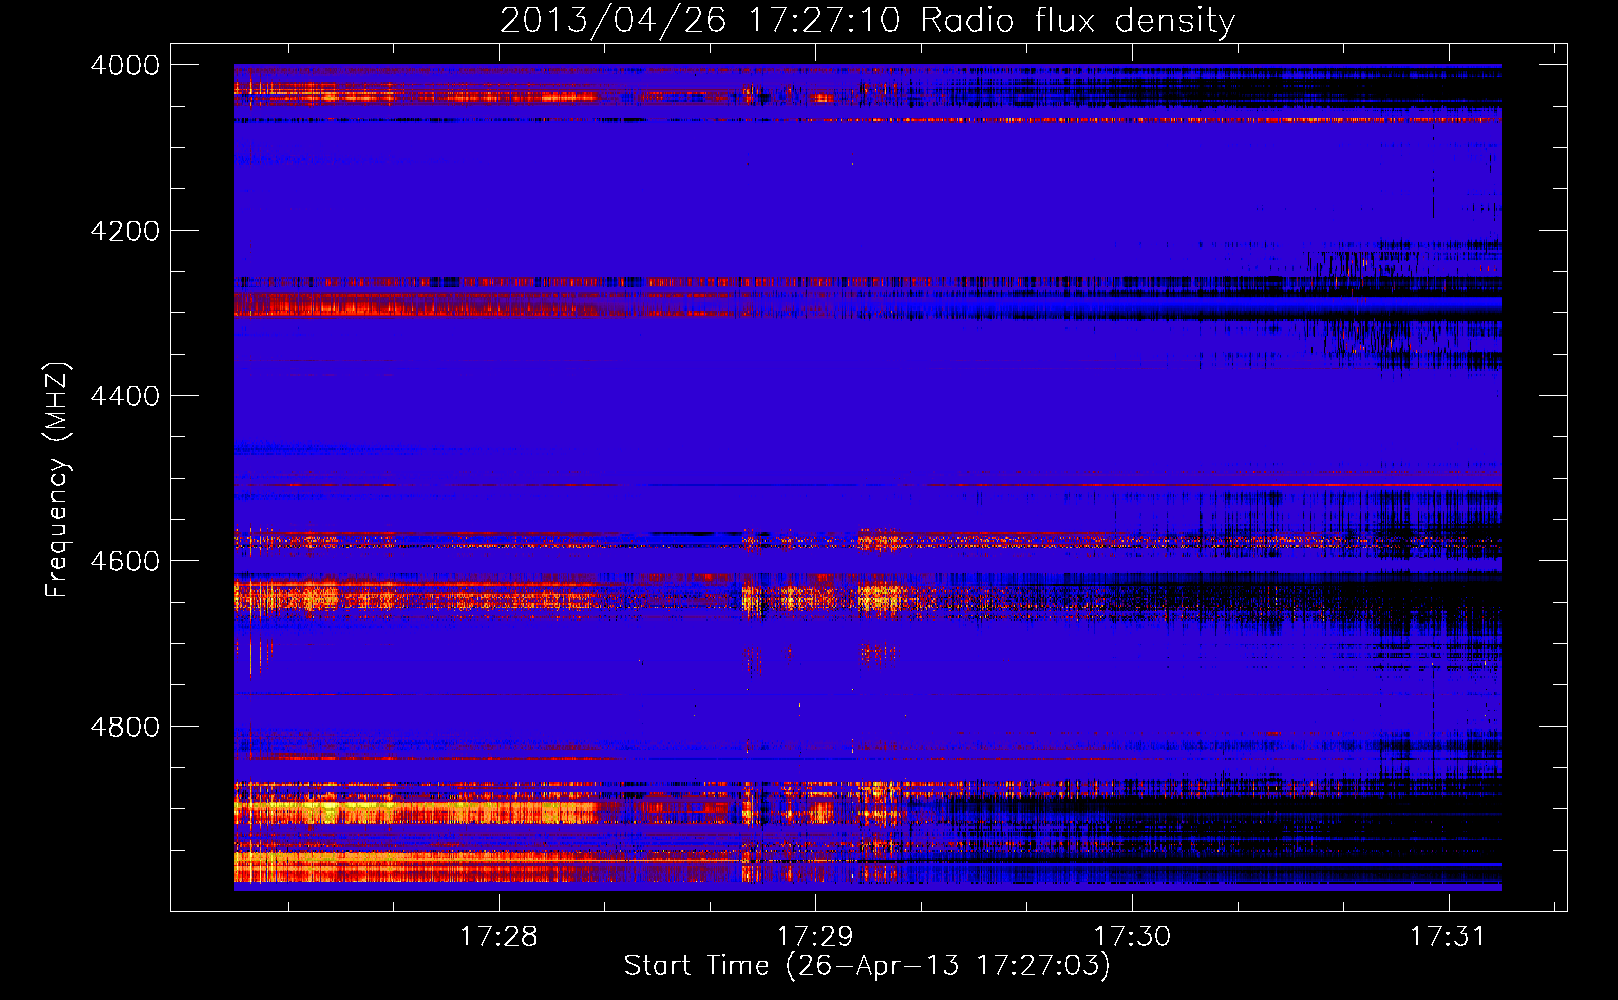Click the 17:29 time tick label
Viewport: 1618px width, 1000px height.
click(x=815, y=937)
